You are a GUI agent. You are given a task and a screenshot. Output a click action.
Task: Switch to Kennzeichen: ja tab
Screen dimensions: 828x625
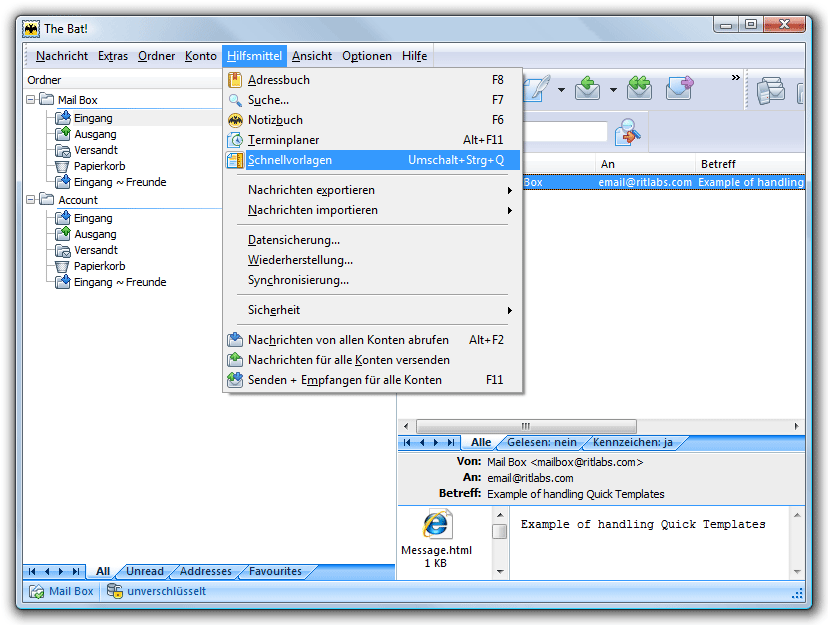633,442
